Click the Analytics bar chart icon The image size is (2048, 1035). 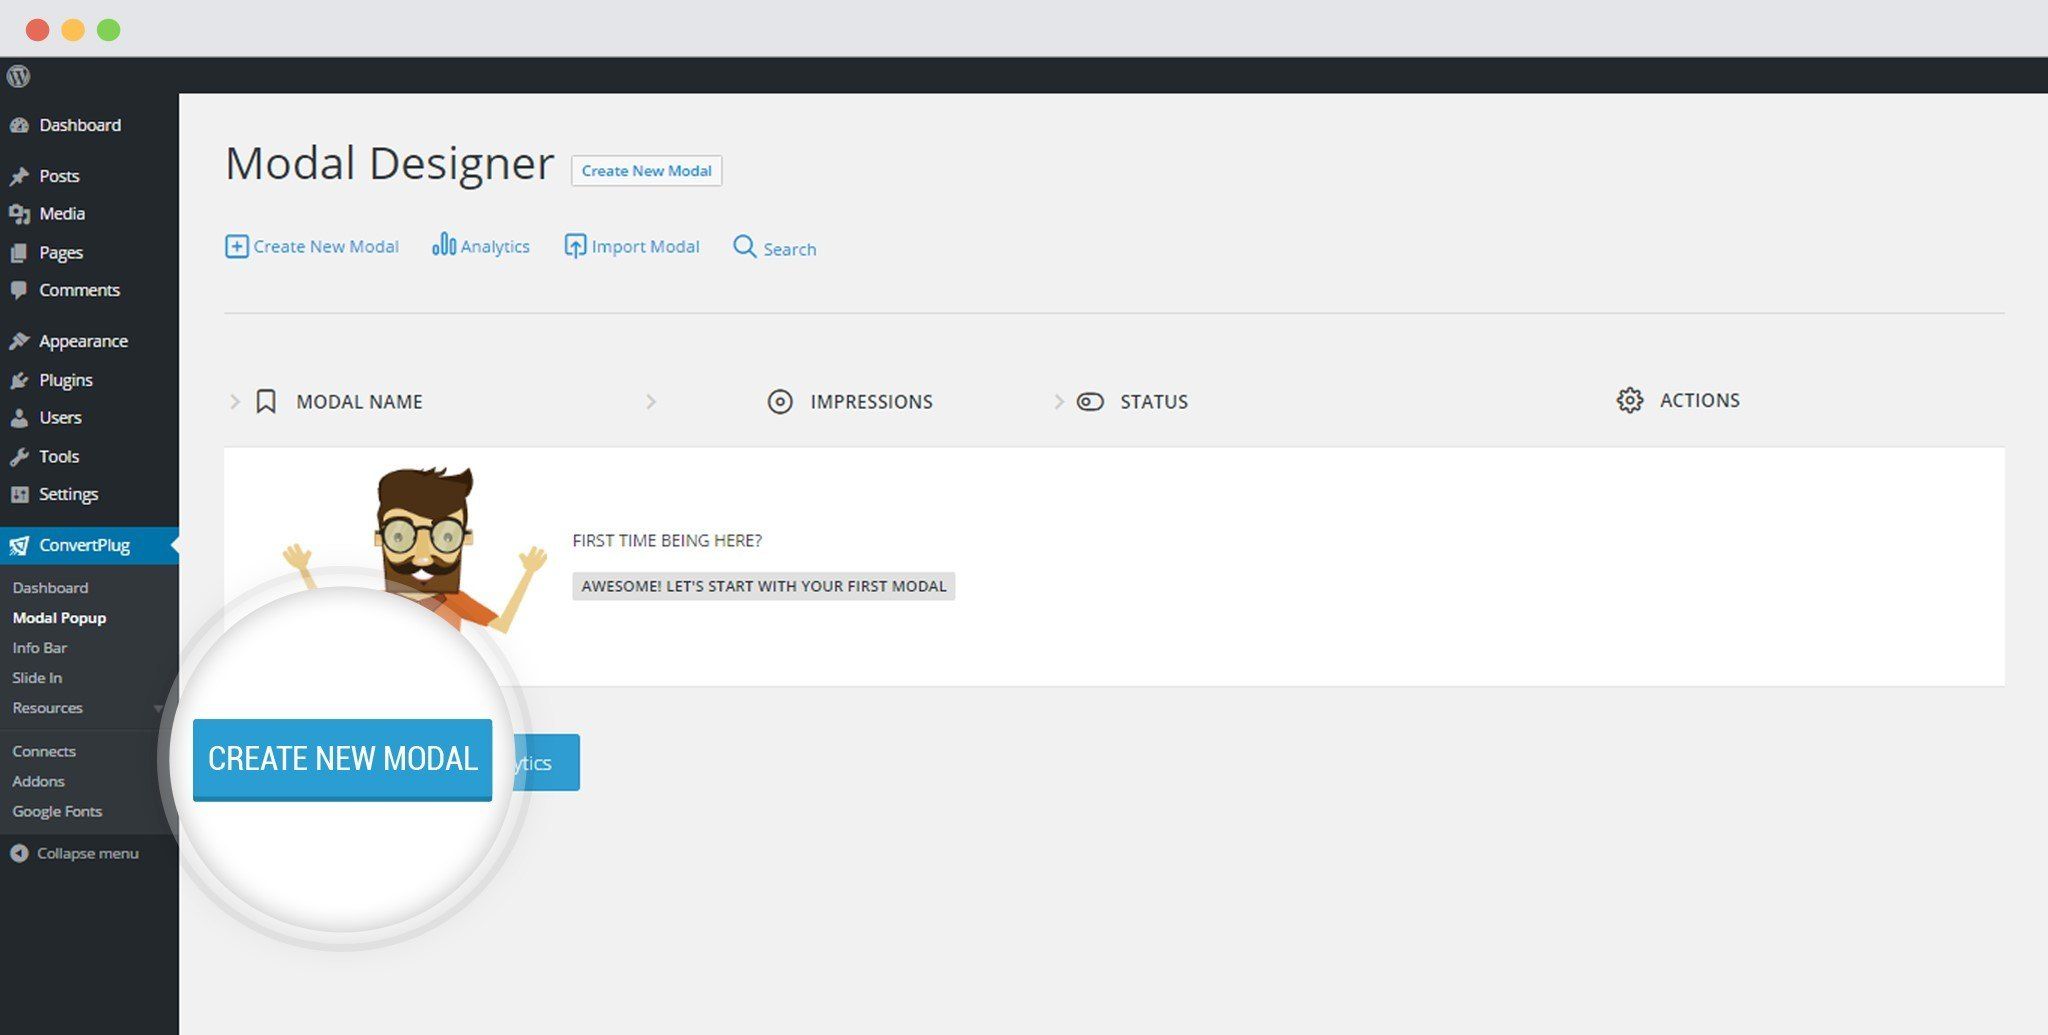(444, 245)
